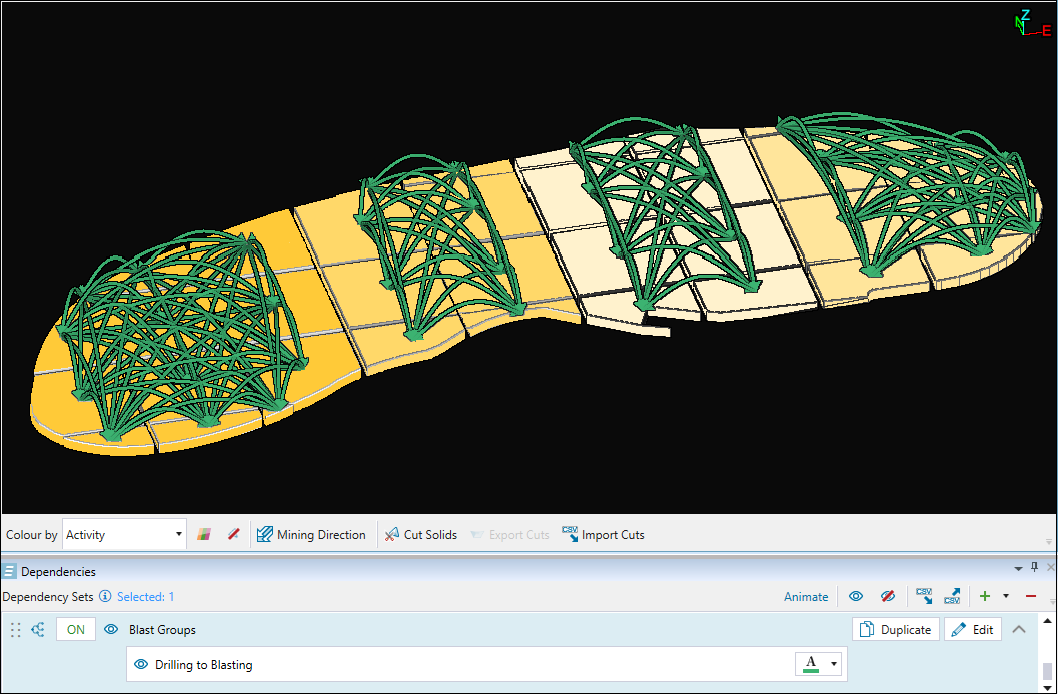Viewport: 1058px width, 694px height.
Task: Toggle Blast Groups visibility eye
Action: coord(111,630)
